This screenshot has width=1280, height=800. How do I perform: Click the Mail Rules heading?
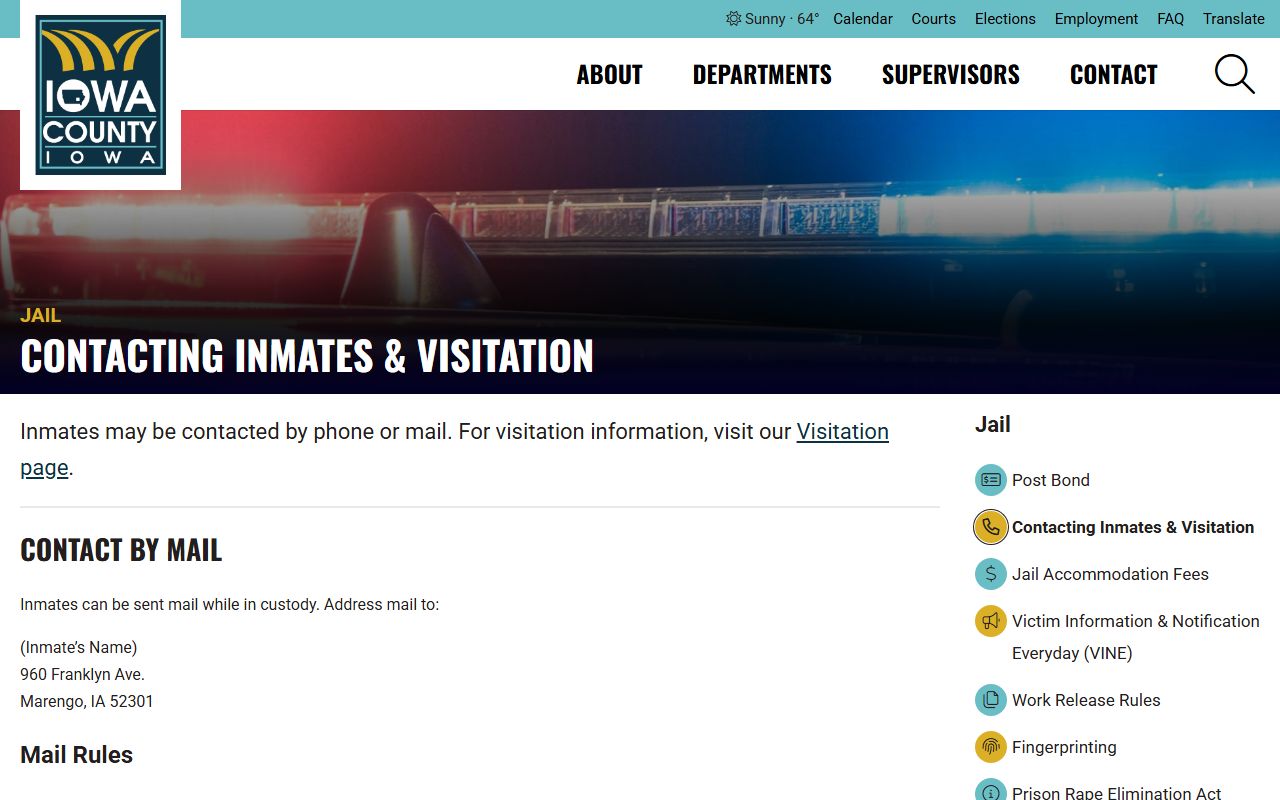(76, 755)
